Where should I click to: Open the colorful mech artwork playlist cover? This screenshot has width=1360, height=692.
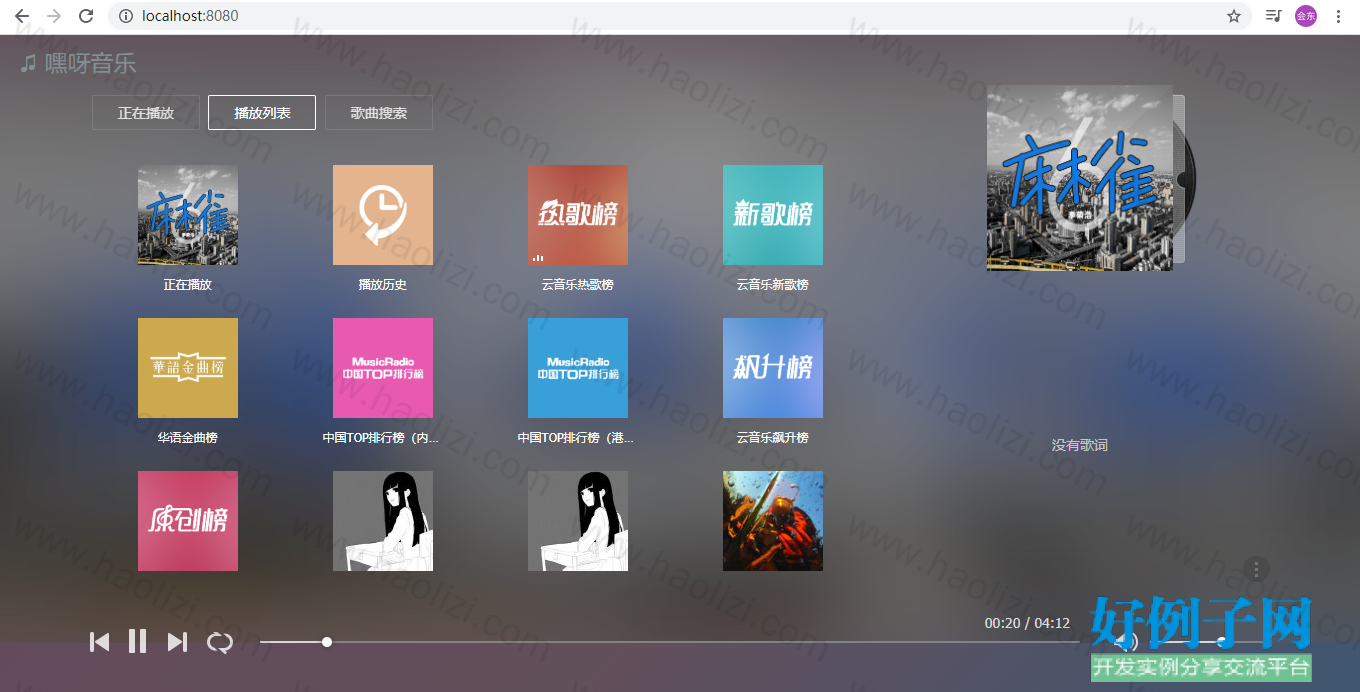(773, 521)
